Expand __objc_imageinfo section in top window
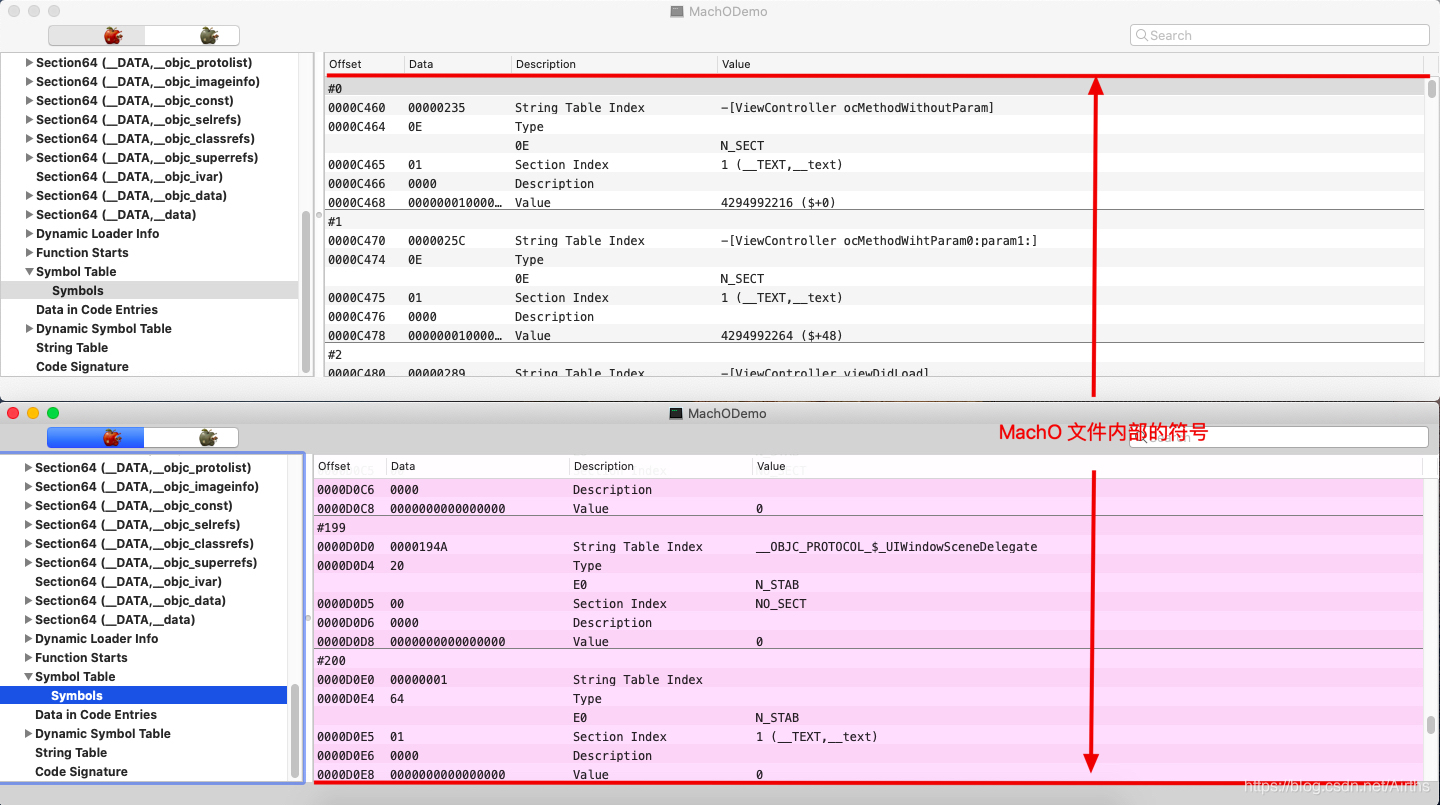 pyautogui.click(x=29, y=82)
